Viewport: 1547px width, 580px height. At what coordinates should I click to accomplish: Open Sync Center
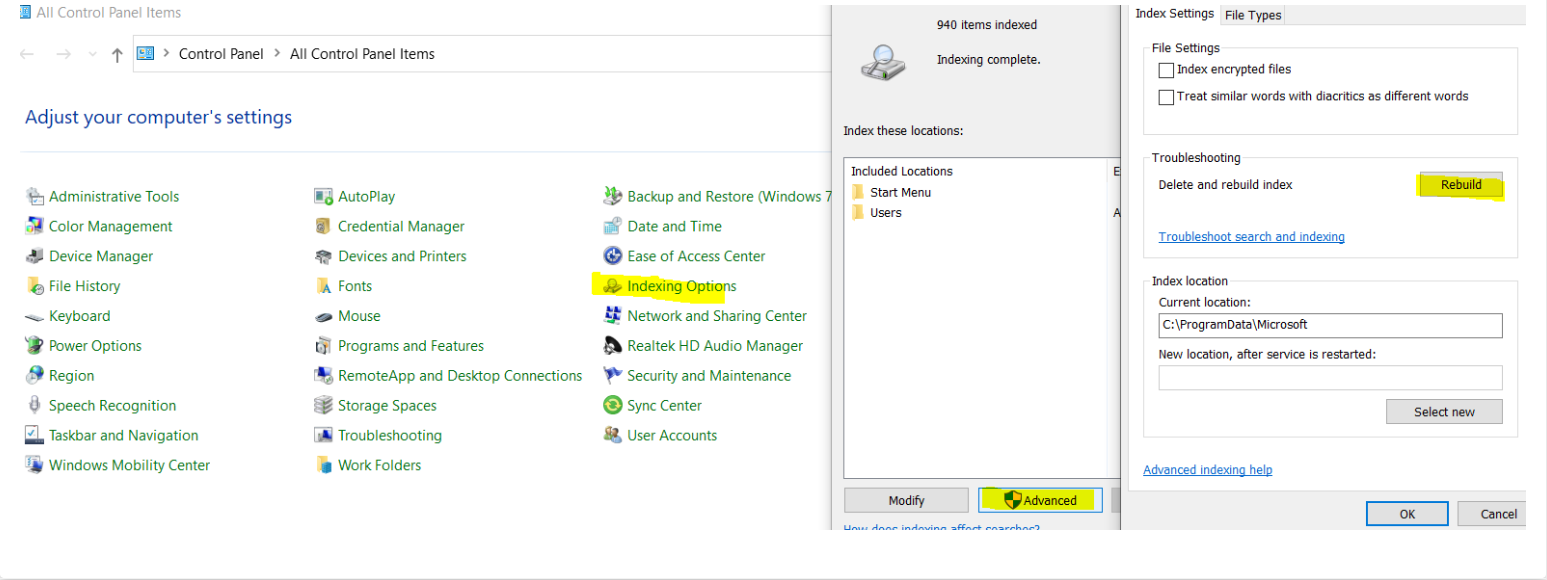(x=662, y=405)
